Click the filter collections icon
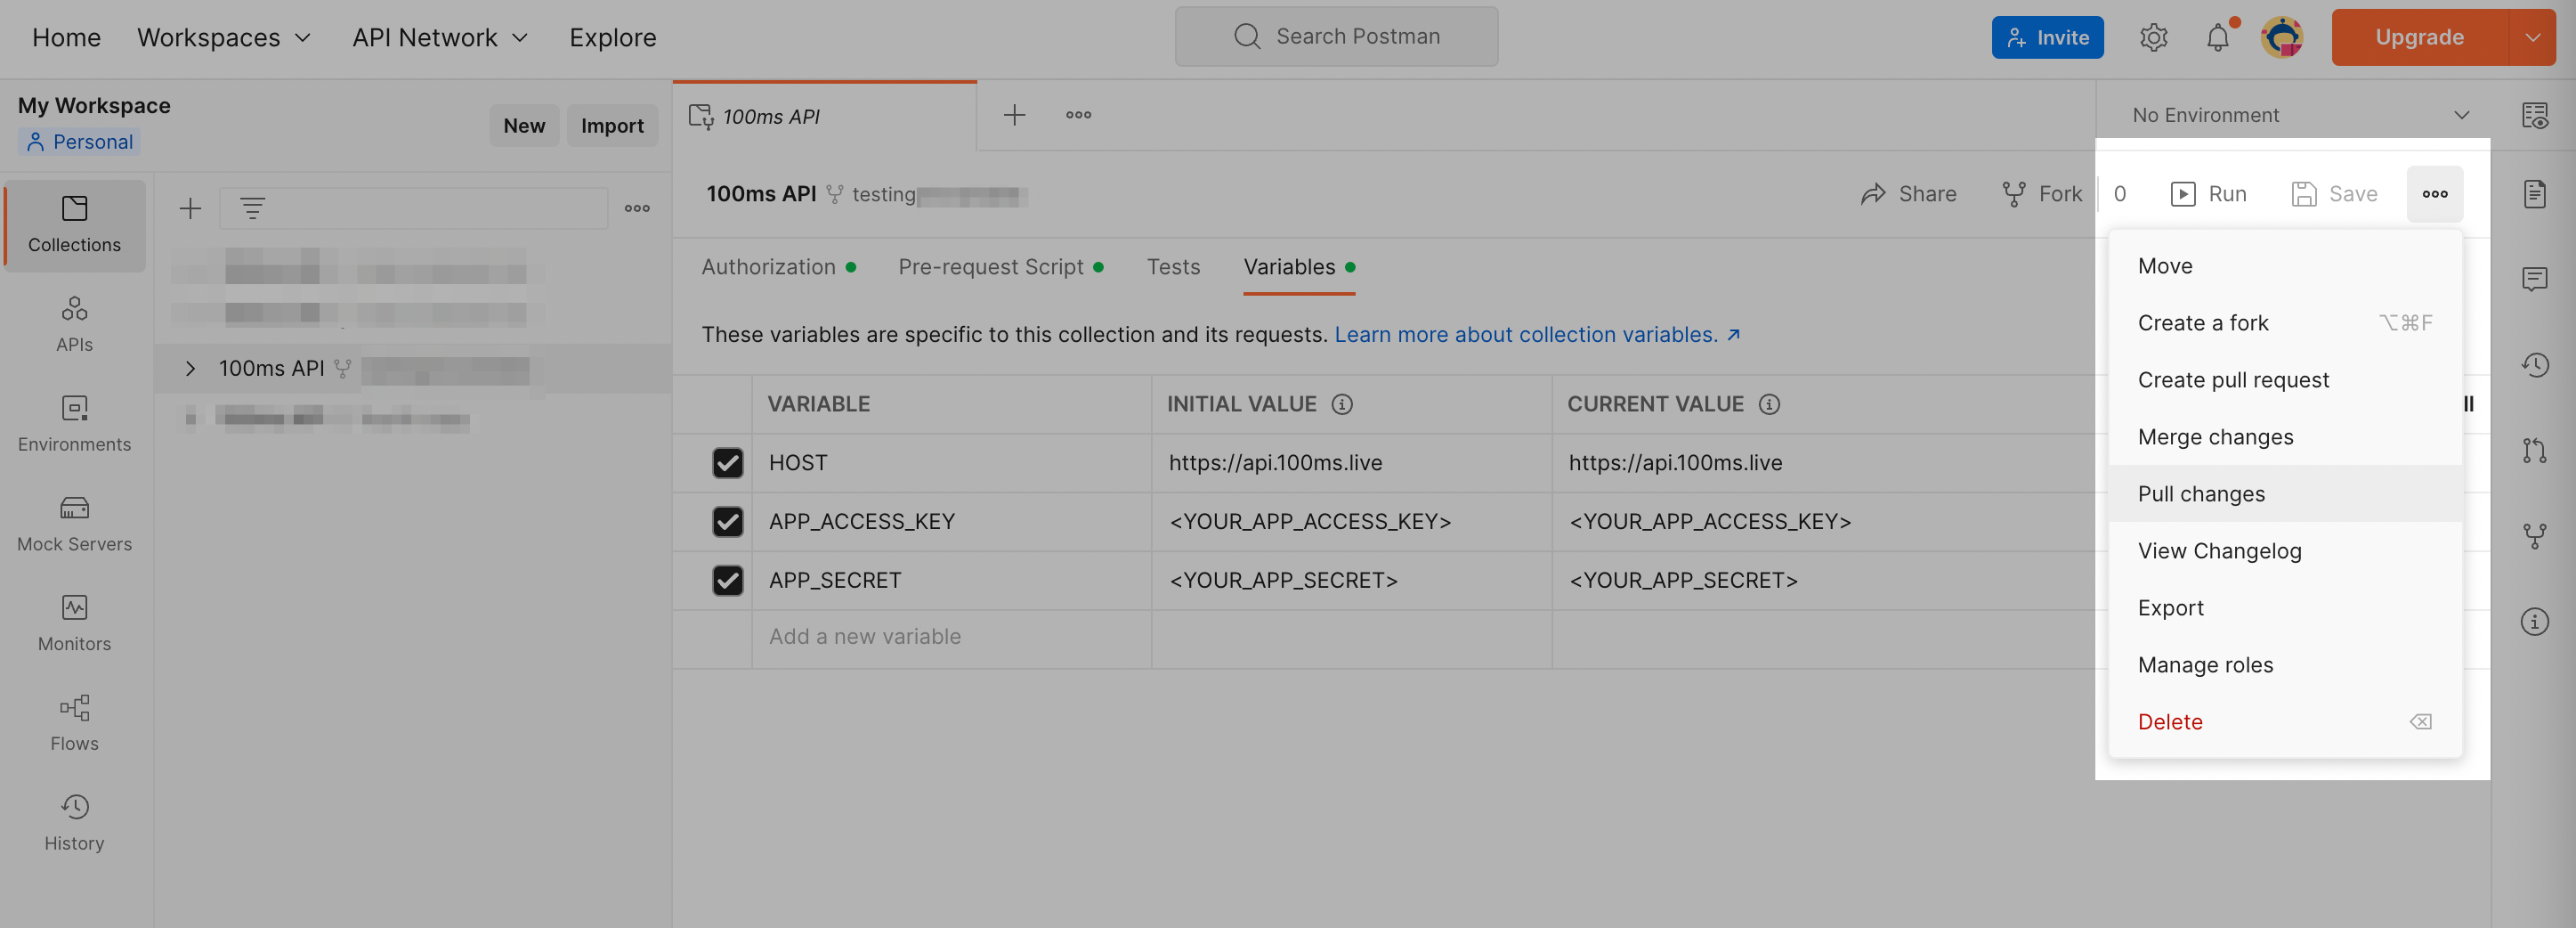2576x928 pixels. pos(252,208)
